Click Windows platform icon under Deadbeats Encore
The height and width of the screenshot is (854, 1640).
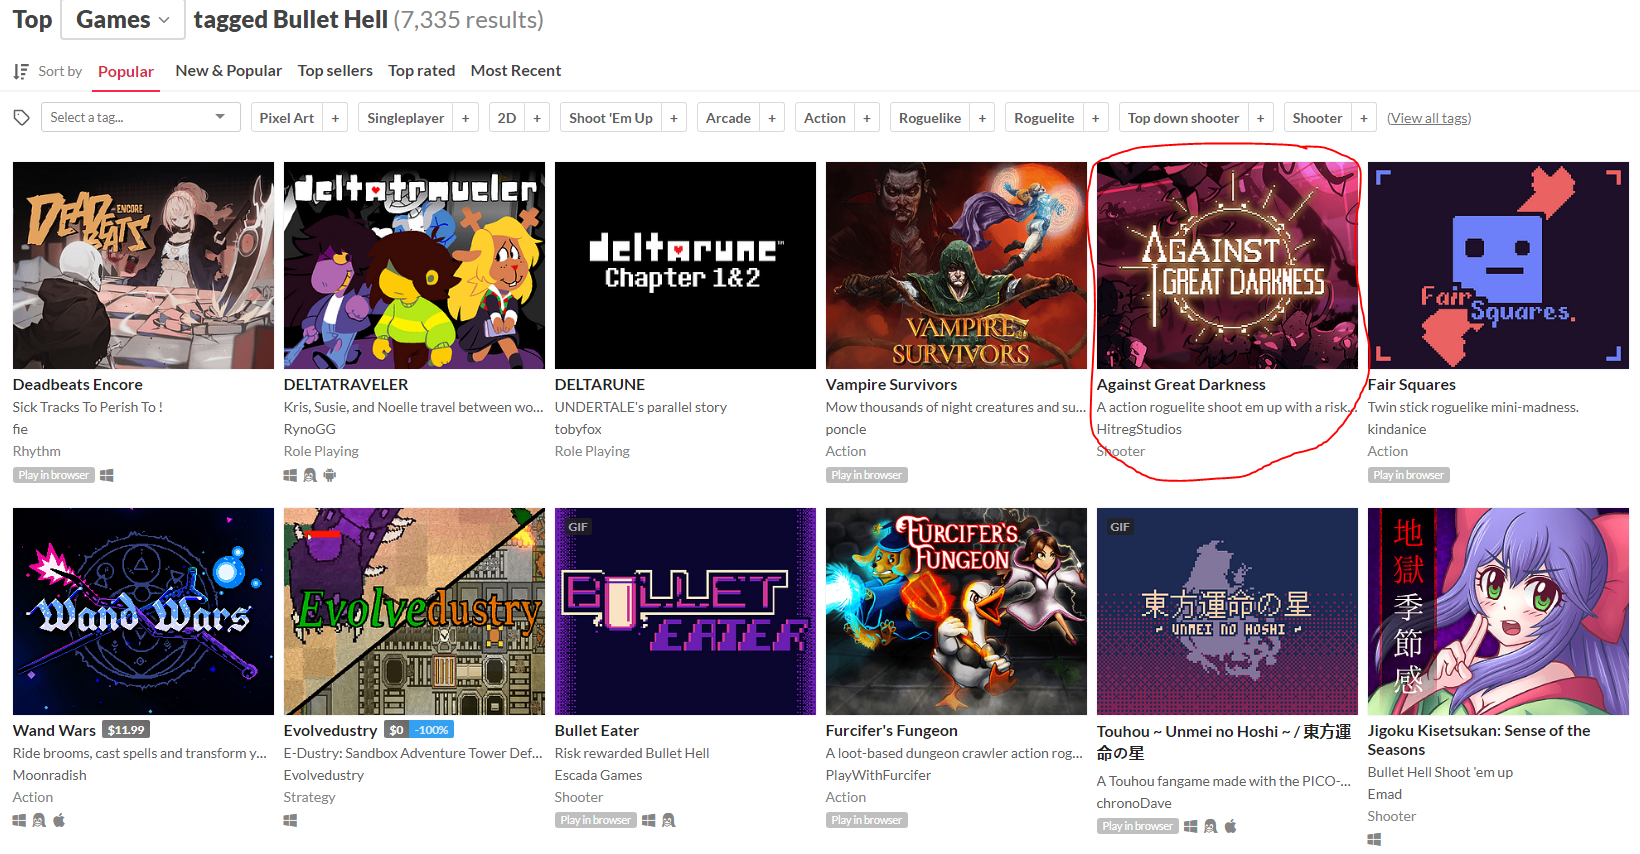point(107,475)
